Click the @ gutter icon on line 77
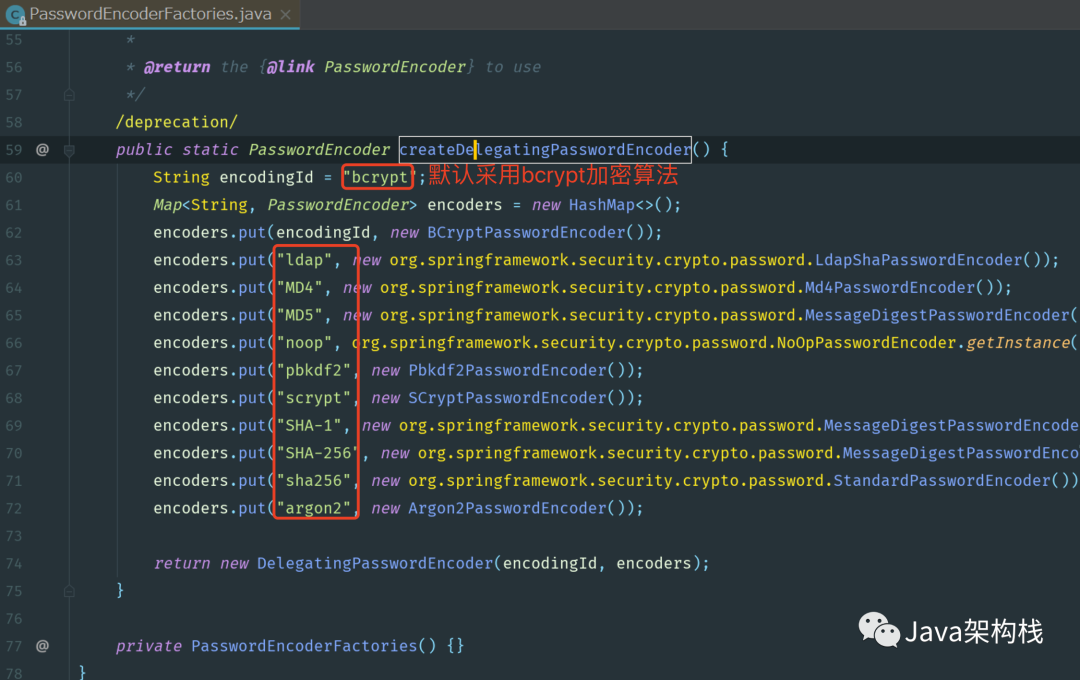Viewport: 1080px width, 680px height. tap(42, 646)
